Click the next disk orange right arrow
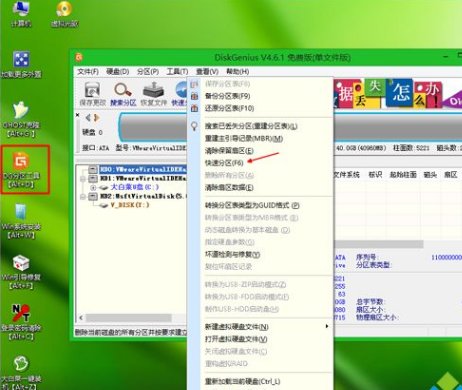This screenshot has height=390, width=462. (96, 118)
